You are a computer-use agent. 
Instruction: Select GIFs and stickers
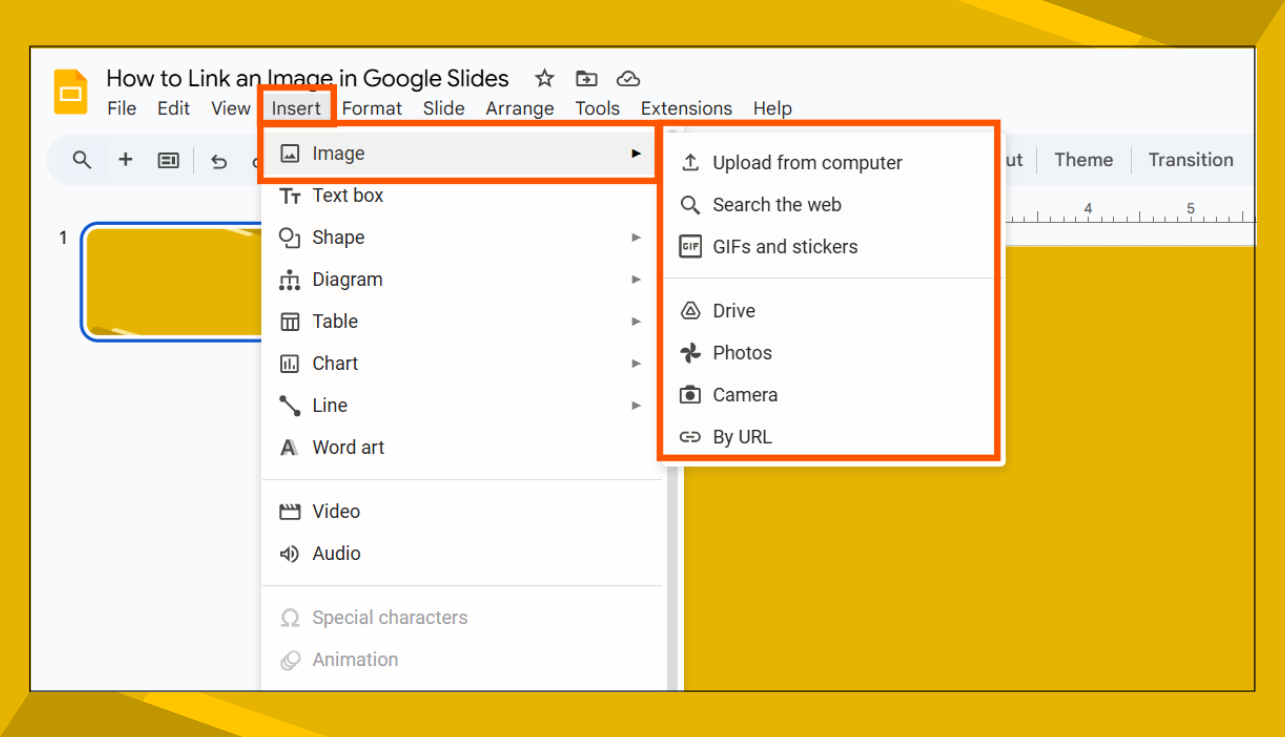point(784,246)
